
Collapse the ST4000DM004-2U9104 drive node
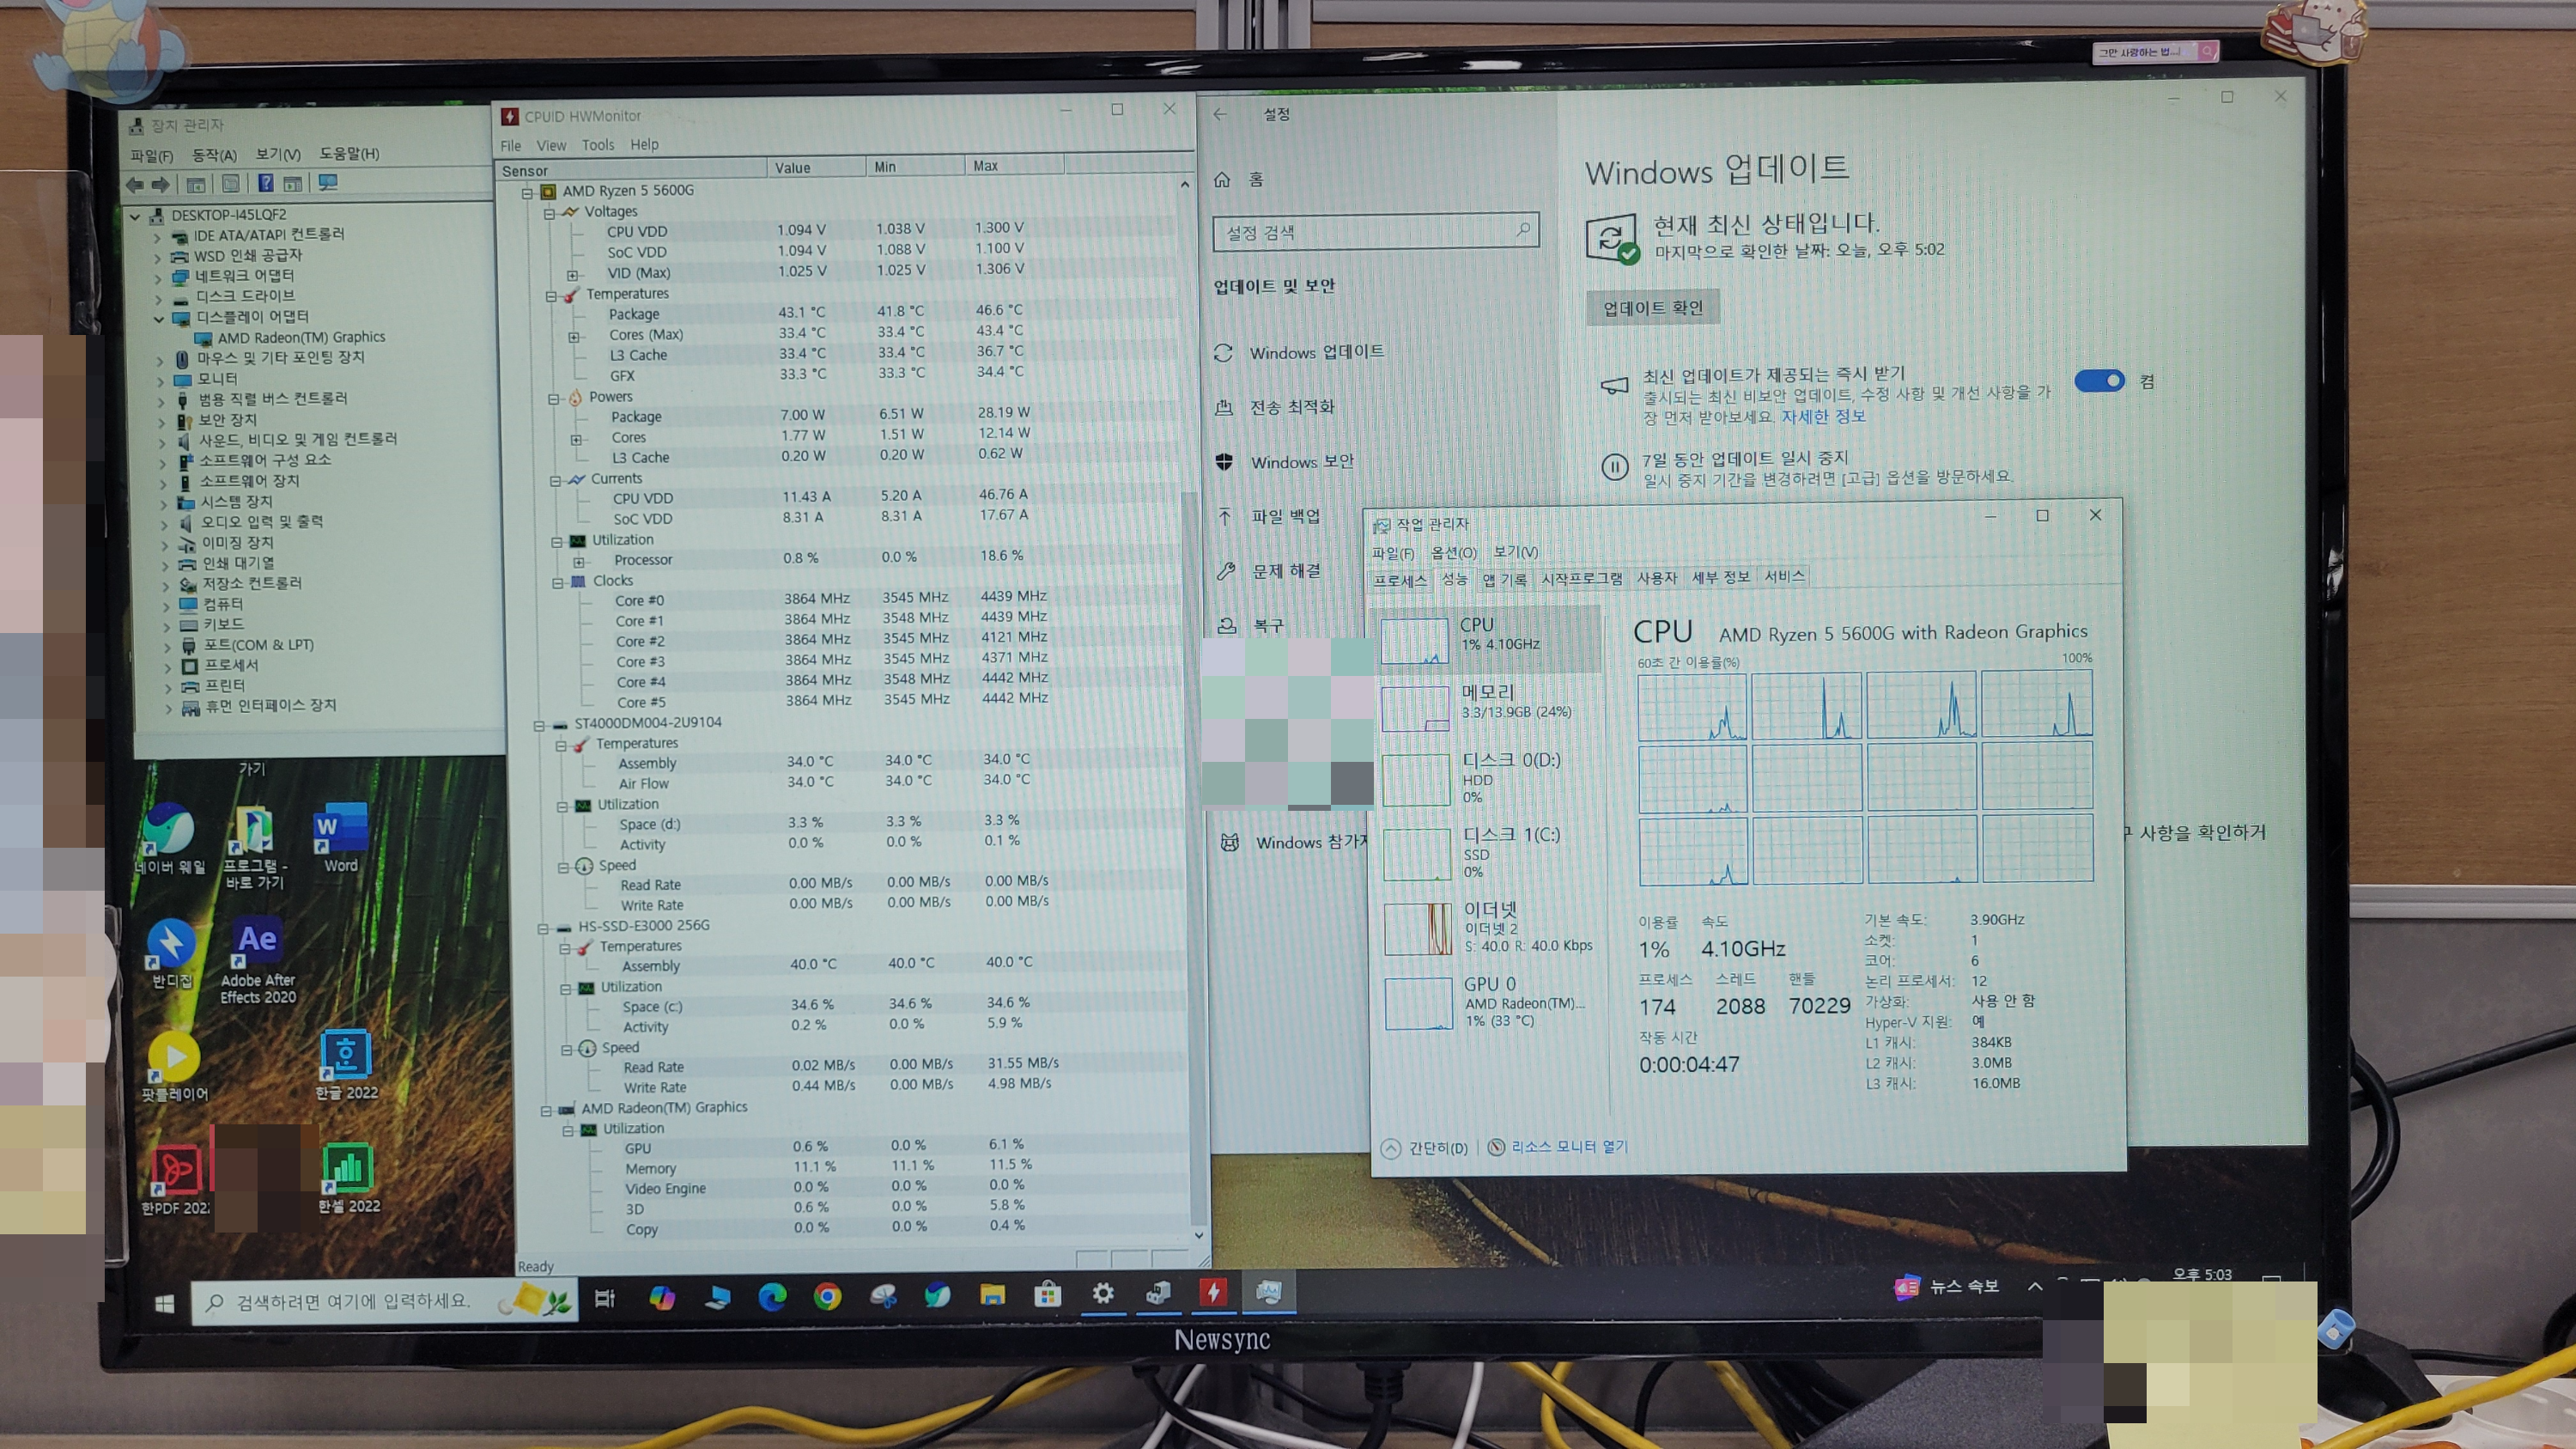tap(539, 725)
